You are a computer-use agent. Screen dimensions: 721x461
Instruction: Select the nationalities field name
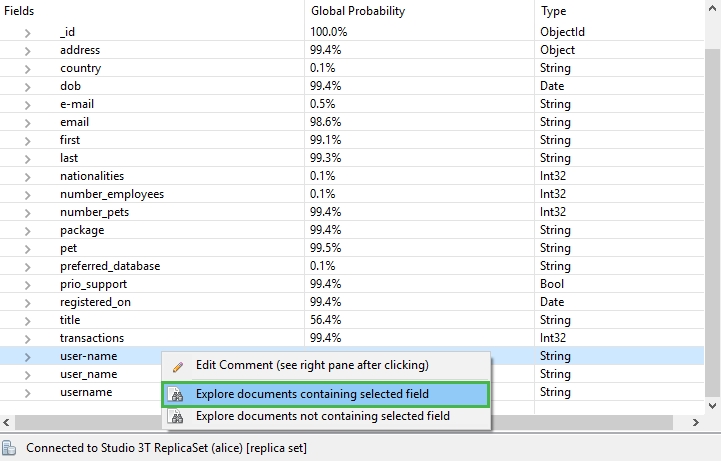tap(92, 176)
